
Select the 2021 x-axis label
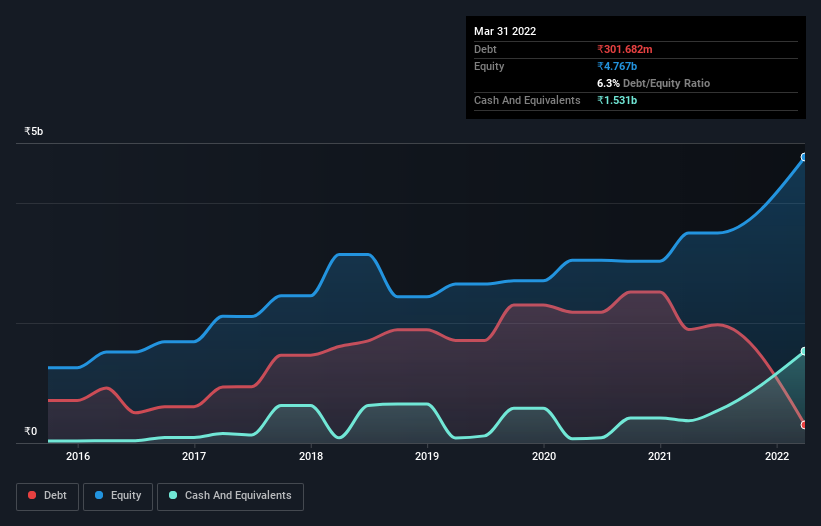tap(660, 456)
